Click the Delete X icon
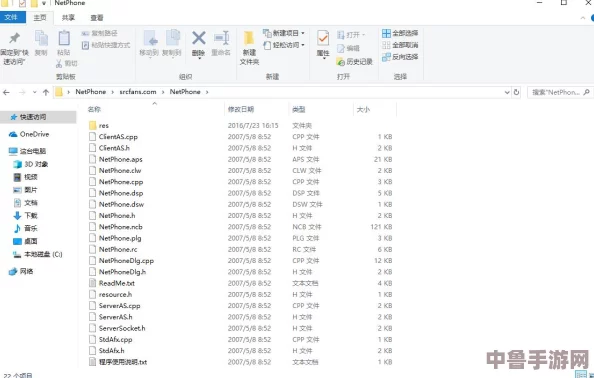Viewport: 594px width, 378px height. click(199, 38)
